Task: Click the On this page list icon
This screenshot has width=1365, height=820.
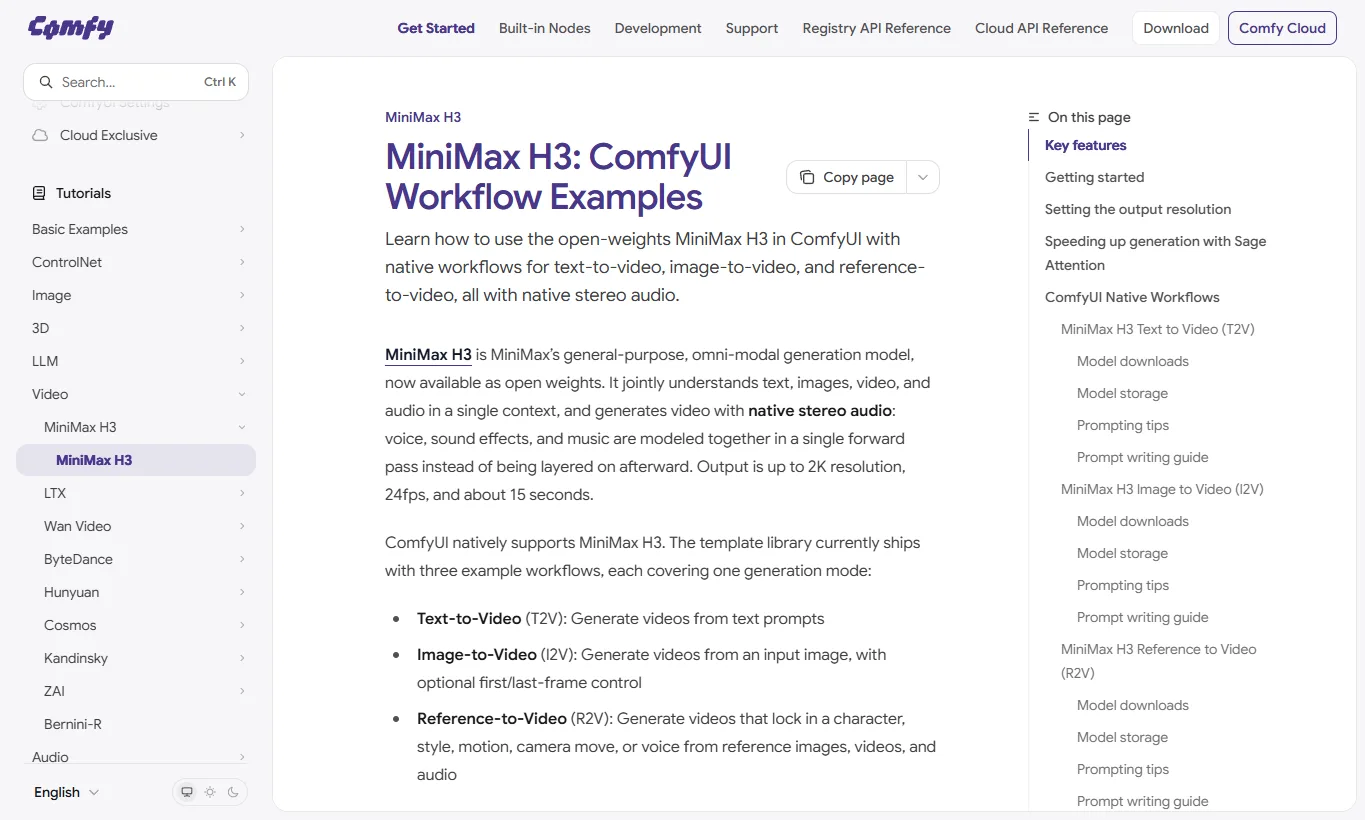Action: (1034, 117)
